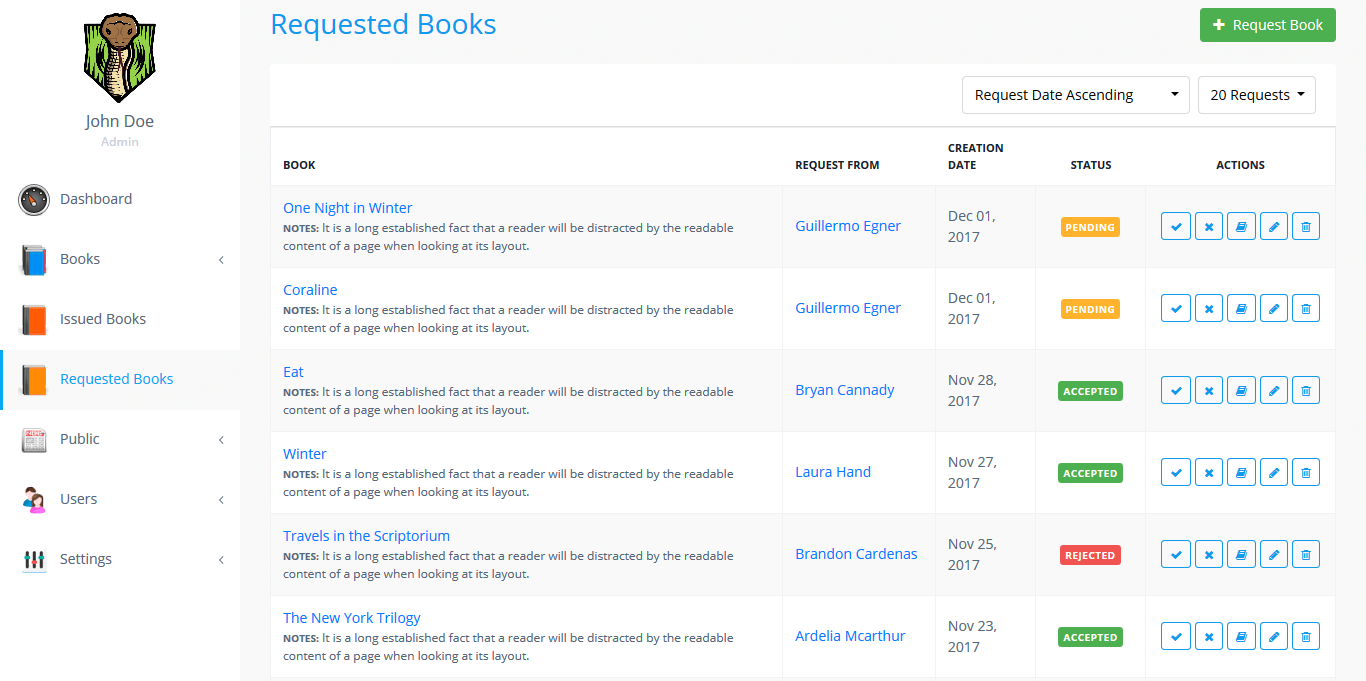Edit the Winter request with the pencil icon

[1273, 473]
